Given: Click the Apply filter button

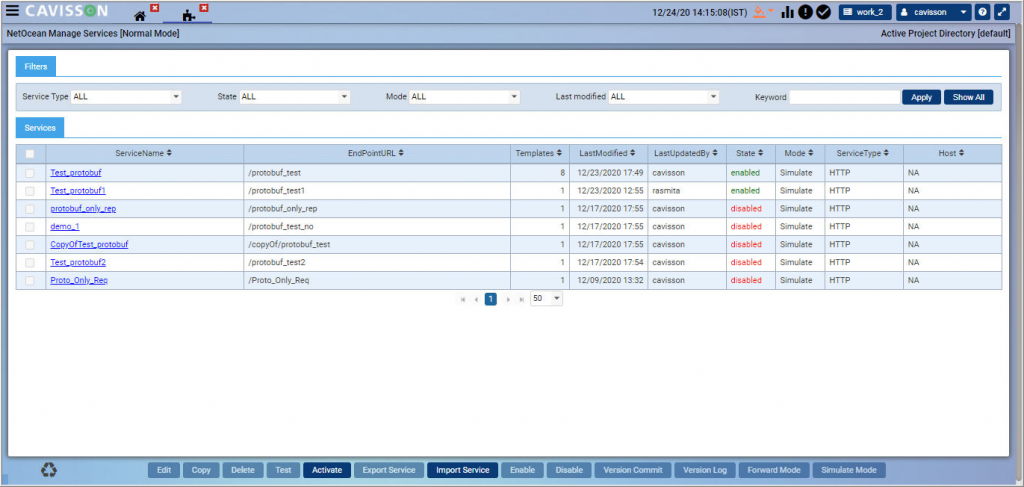Looking at the screenshot, I should [921, 97].
